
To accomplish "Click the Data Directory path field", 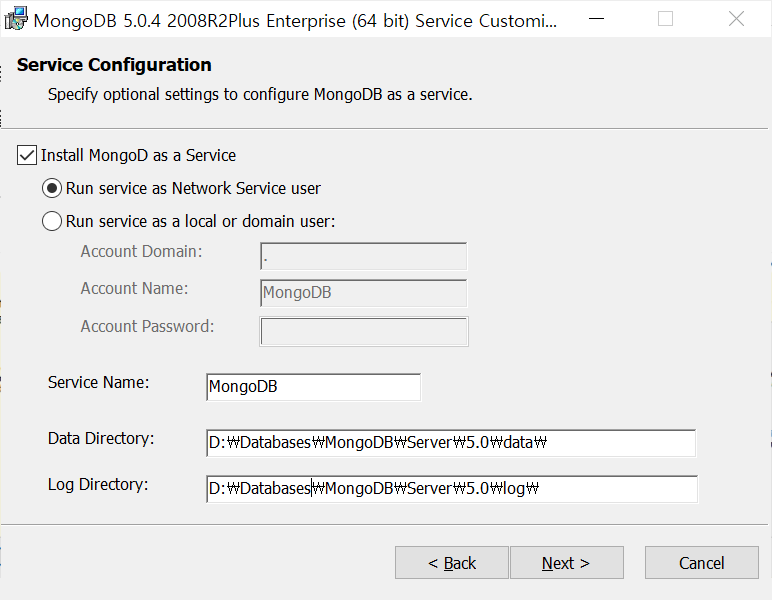I will click(451, 443).
